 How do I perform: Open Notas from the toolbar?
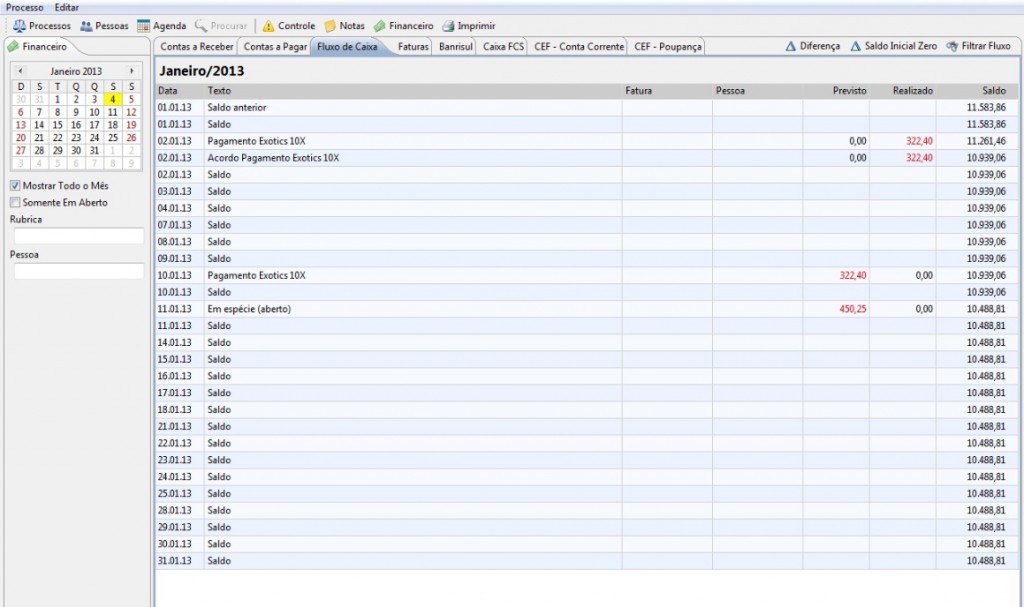pos(330,26)
